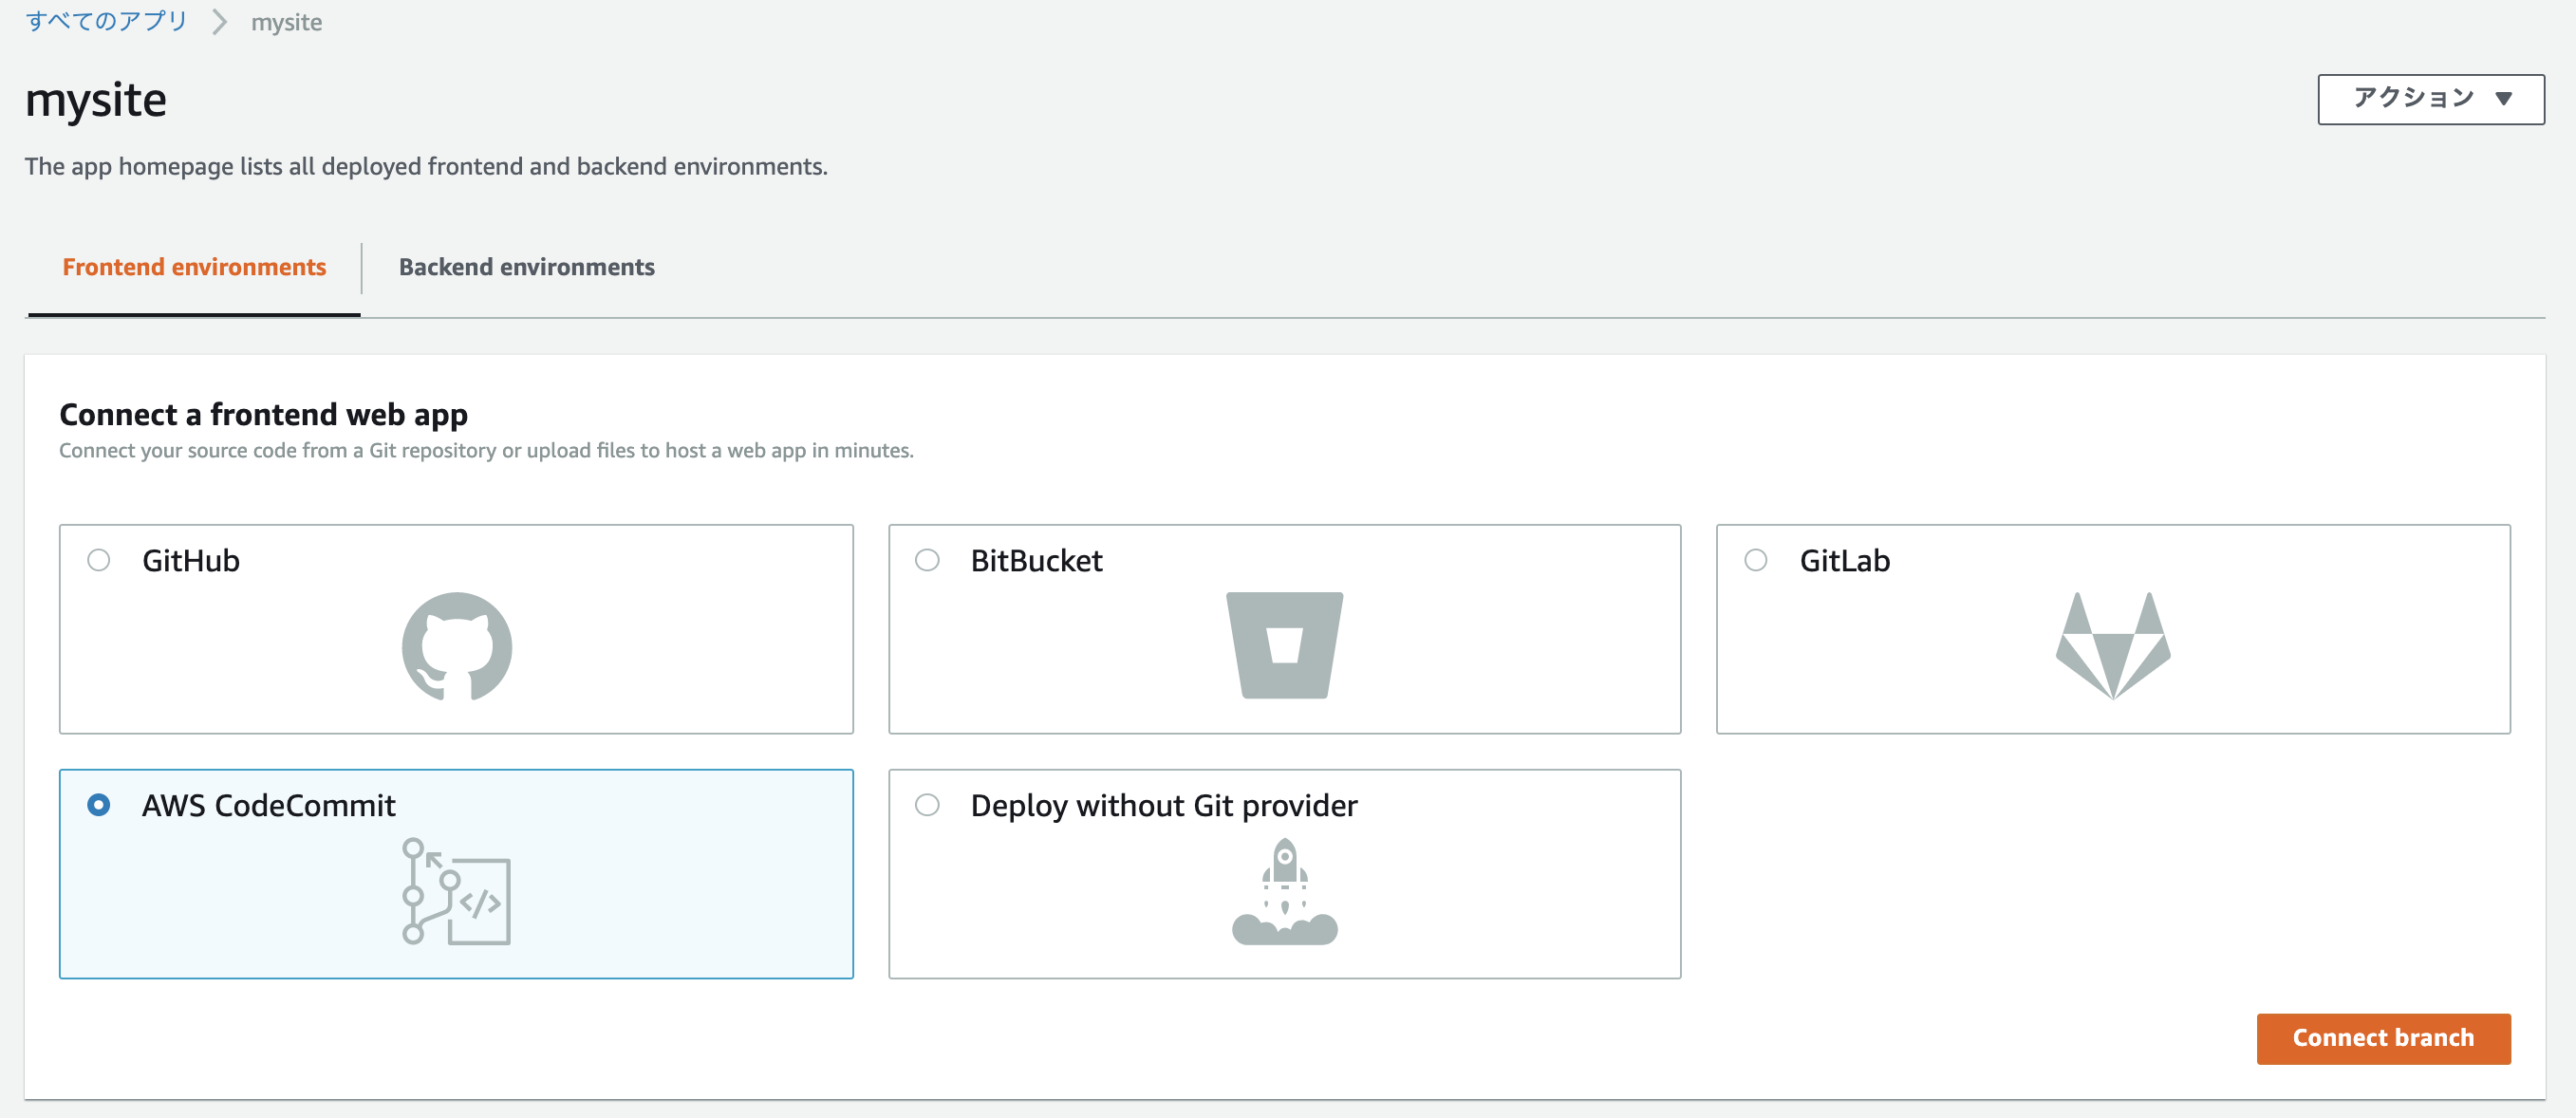
Task: Click the GitLab fox logo icon
Action: pos(2113,646)
